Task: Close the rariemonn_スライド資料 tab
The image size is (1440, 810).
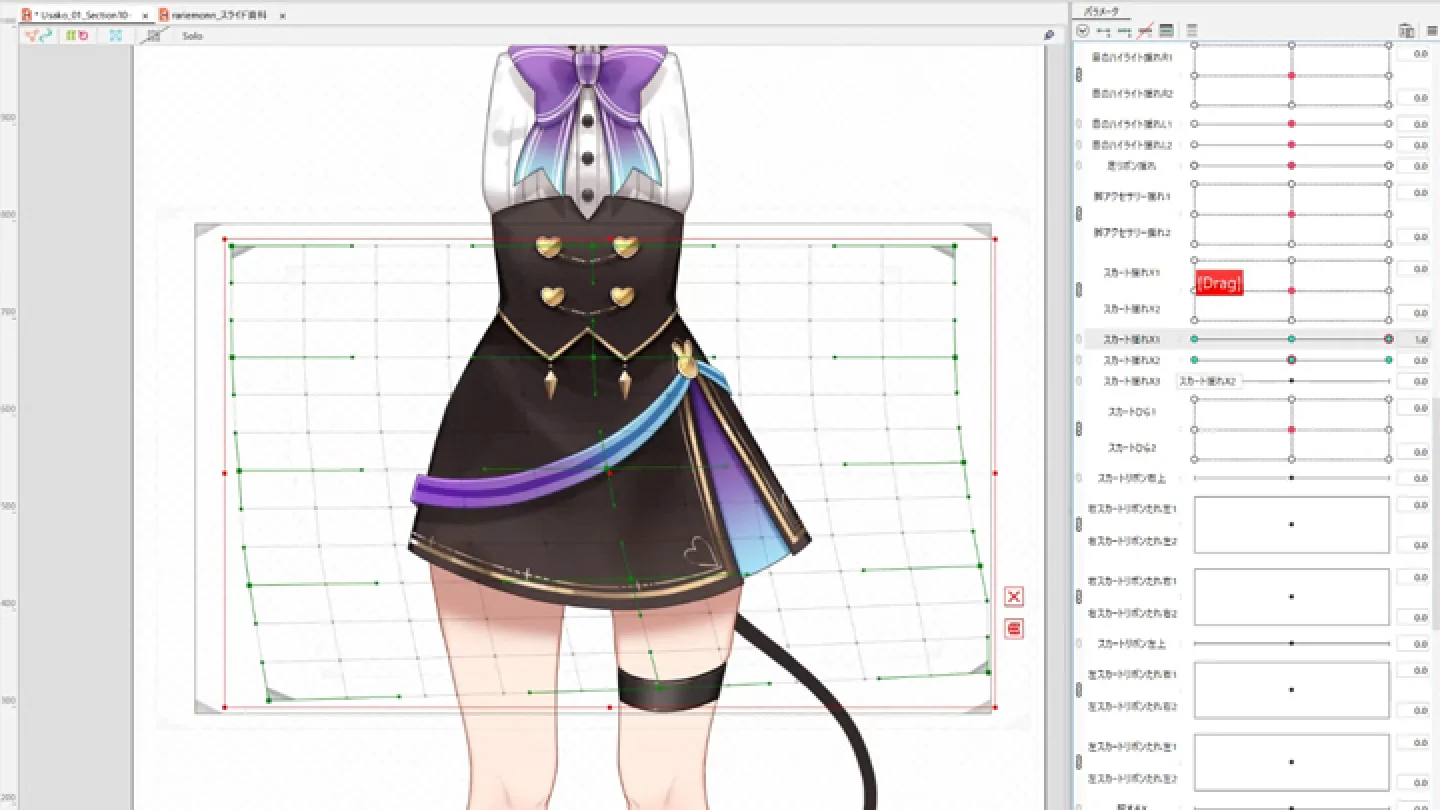Action: (281, 16)
